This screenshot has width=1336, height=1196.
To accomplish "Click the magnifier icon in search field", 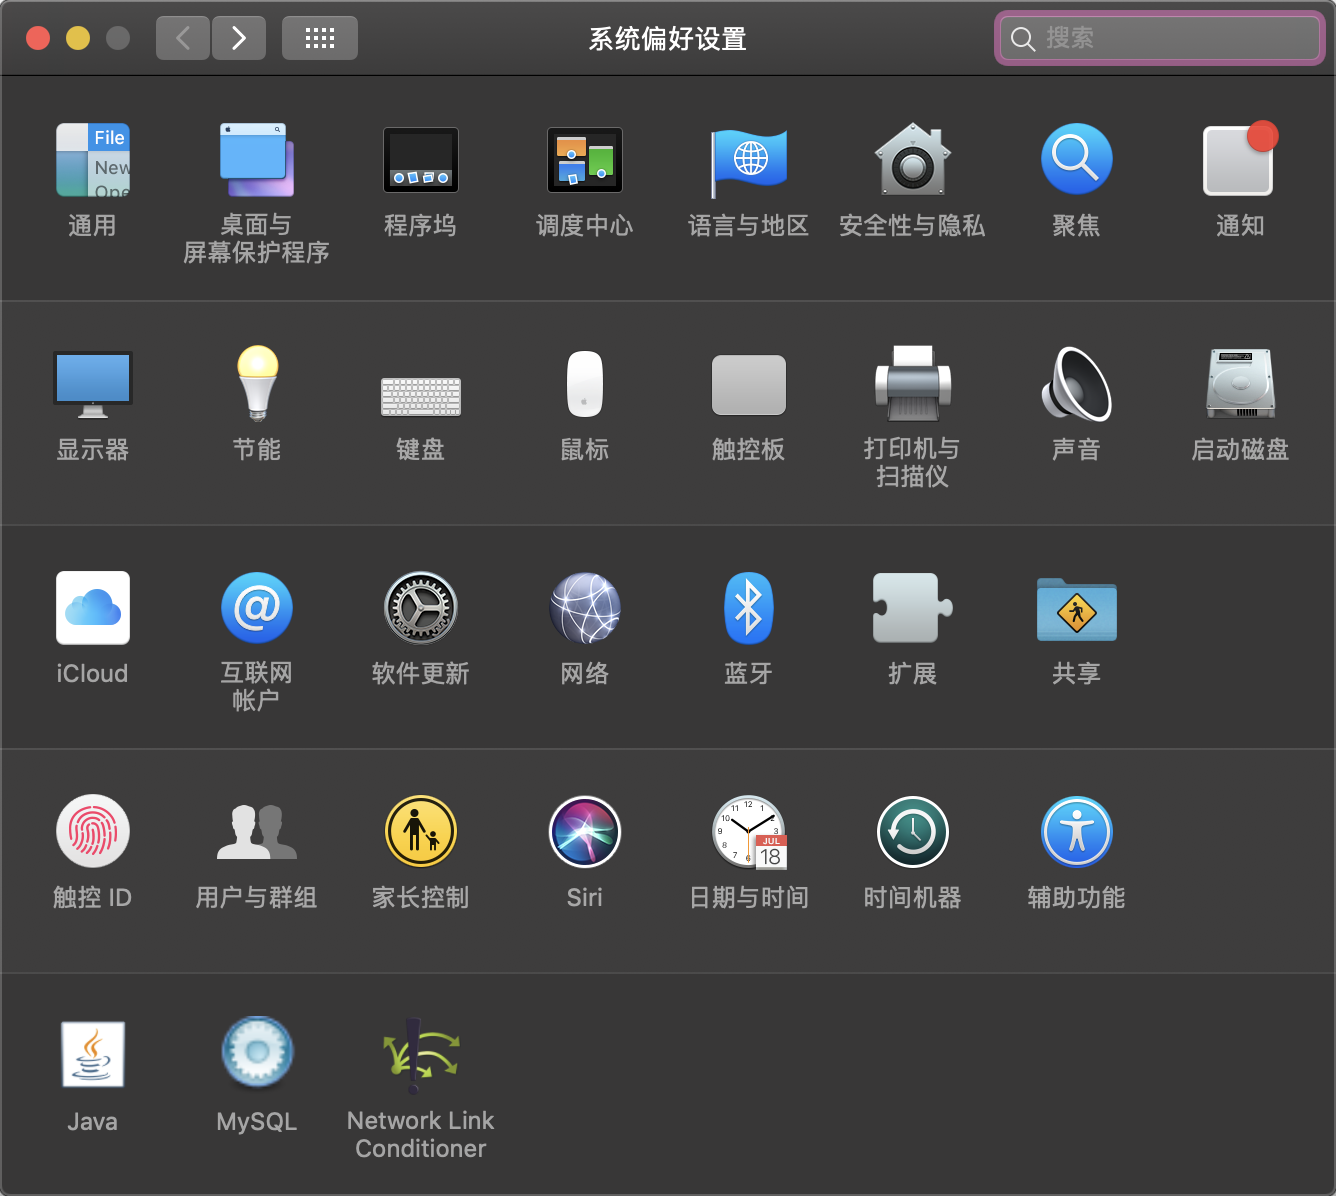I will [1022, 39].
